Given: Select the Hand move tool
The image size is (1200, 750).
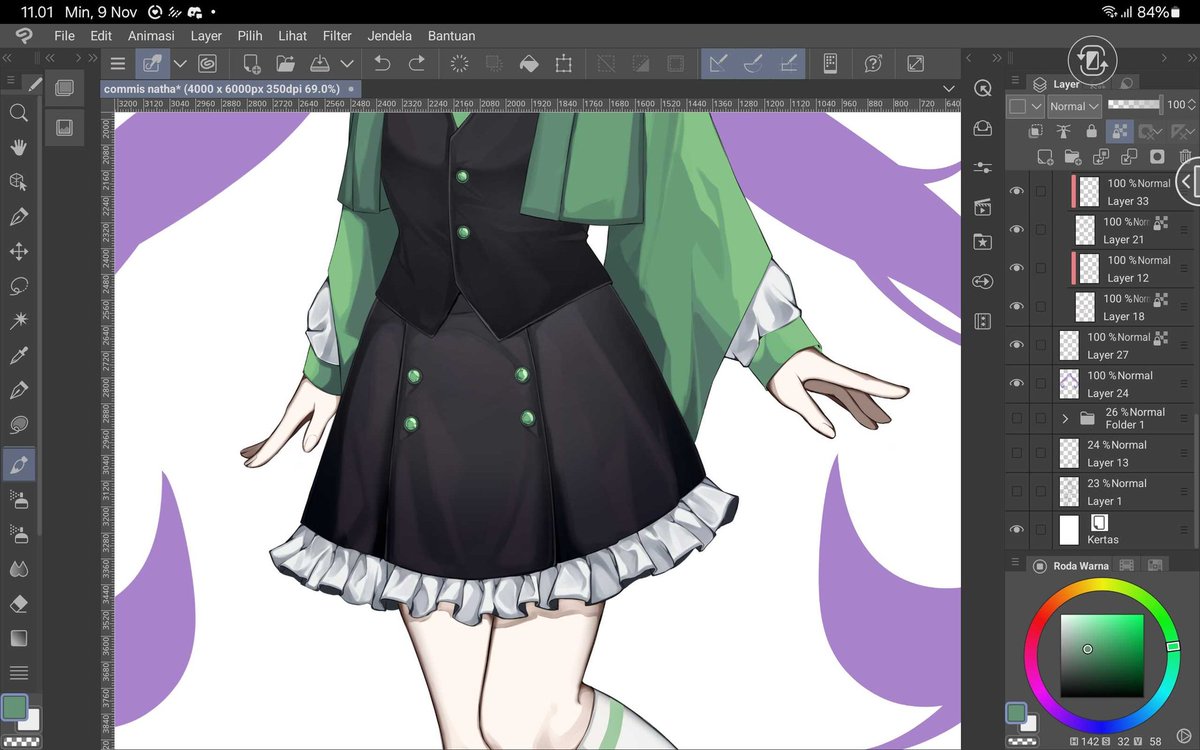Looking at the screenshot, I should click(x=18, y=148).
